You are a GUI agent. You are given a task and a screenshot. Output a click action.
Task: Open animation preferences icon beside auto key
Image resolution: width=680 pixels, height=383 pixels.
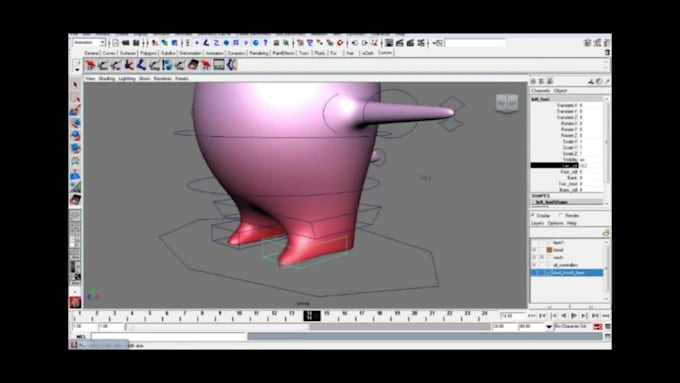(608, 326)
